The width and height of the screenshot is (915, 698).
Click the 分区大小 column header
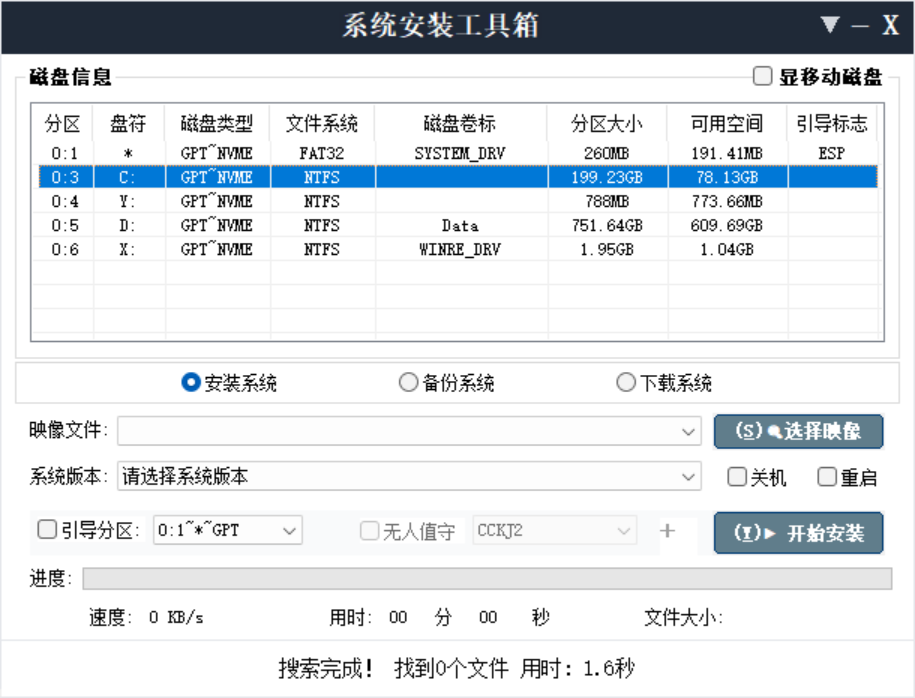(x=607, y=124)
